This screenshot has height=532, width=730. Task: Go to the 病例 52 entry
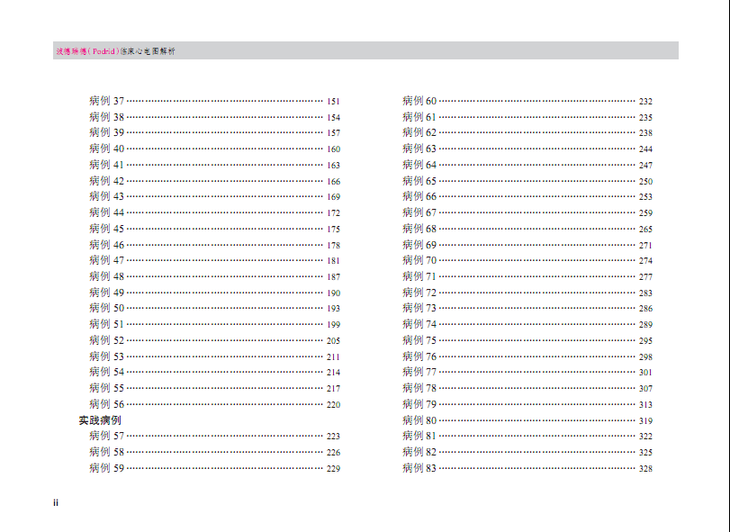[x=107, y=341]
